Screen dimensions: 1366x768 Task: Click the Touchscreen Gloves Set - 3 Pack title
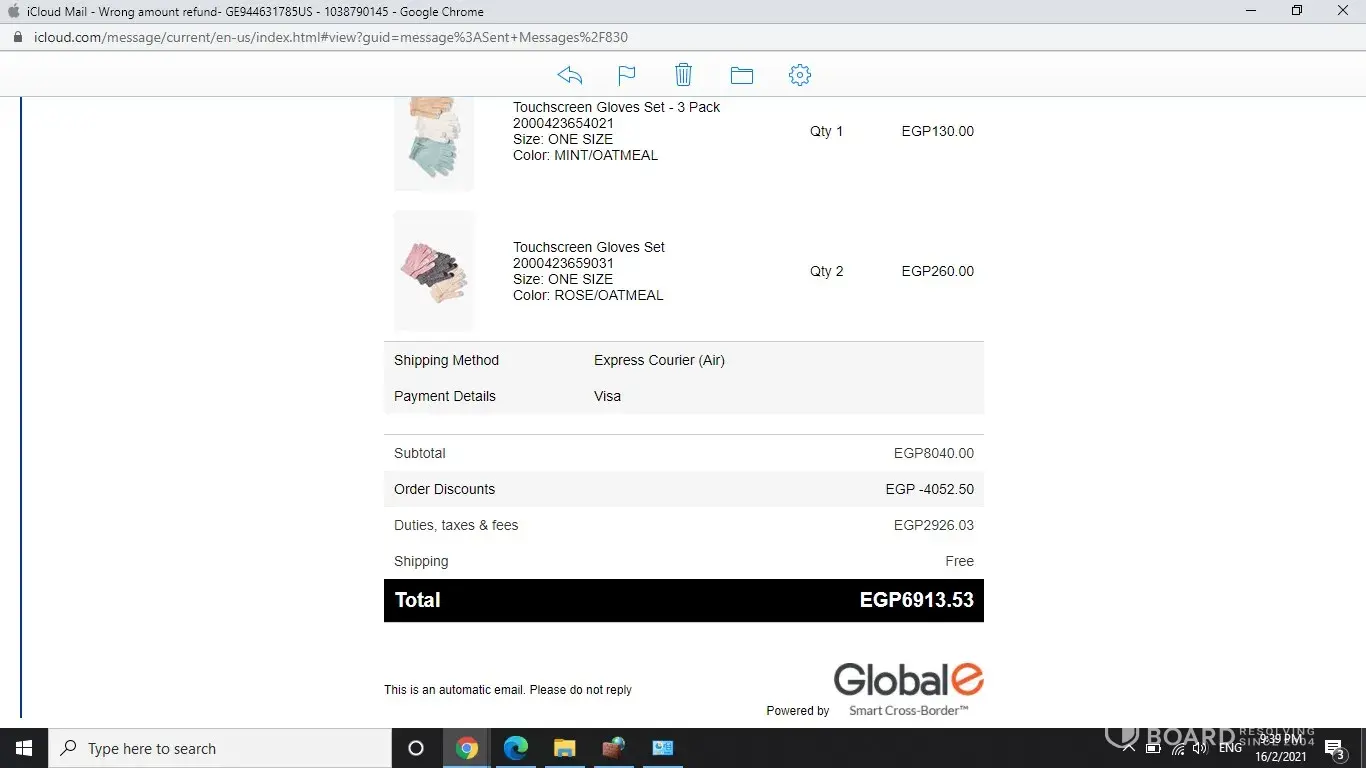[x=616, y=107]
